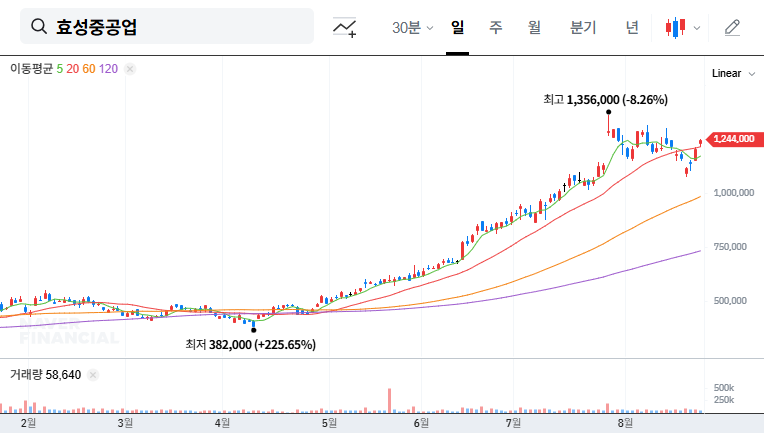
Task: Click the 1,000,000 price axis label
Action: 734,193
